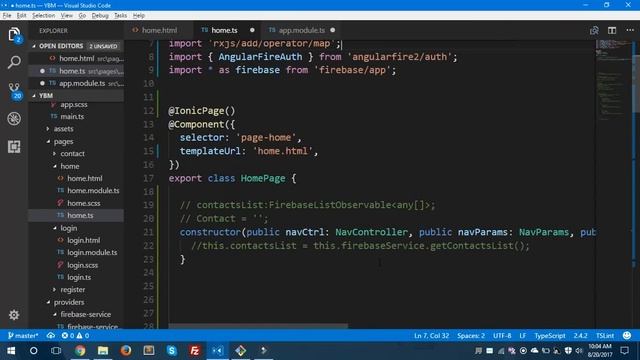Open login.module.ts in the file tree
The height and width of the screenshot is (360, 640).
pos(92,252)
